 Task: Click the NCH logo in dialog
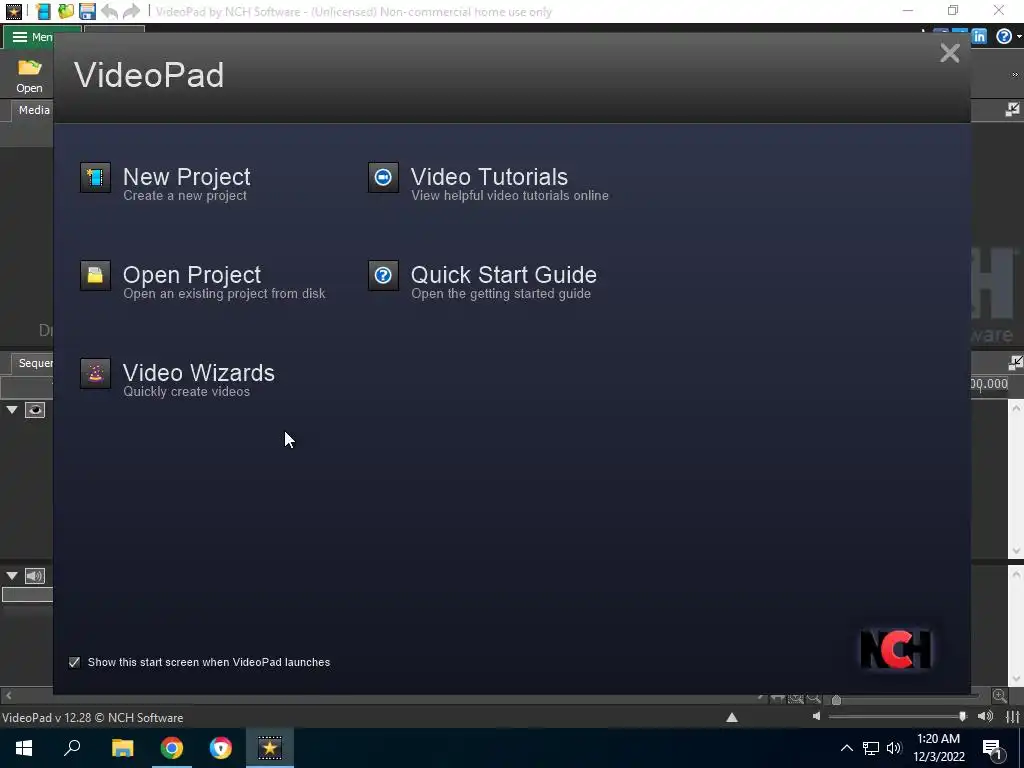coord(895,648)
